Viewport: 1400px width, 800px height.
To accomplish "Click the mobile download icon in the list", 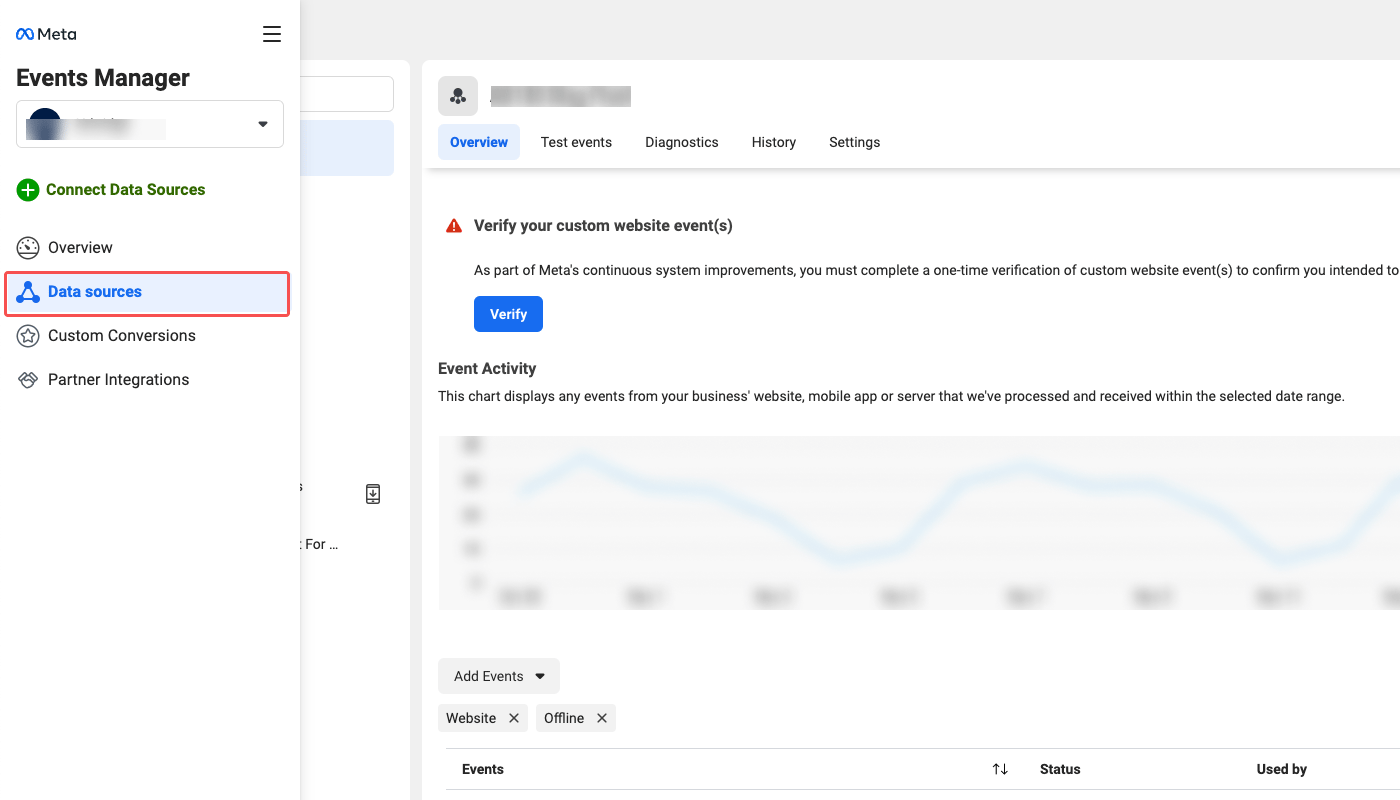I will tap(373, 494).
